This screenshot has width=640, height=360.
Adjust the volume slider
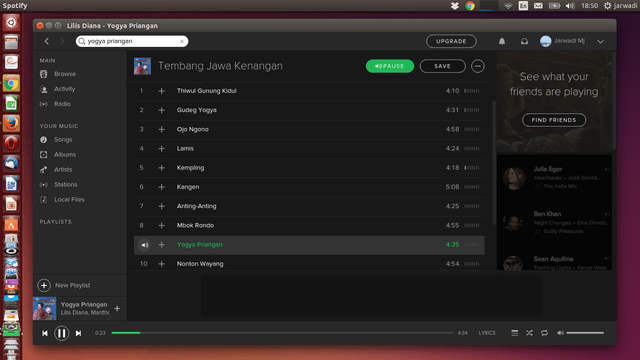(585, 333)
